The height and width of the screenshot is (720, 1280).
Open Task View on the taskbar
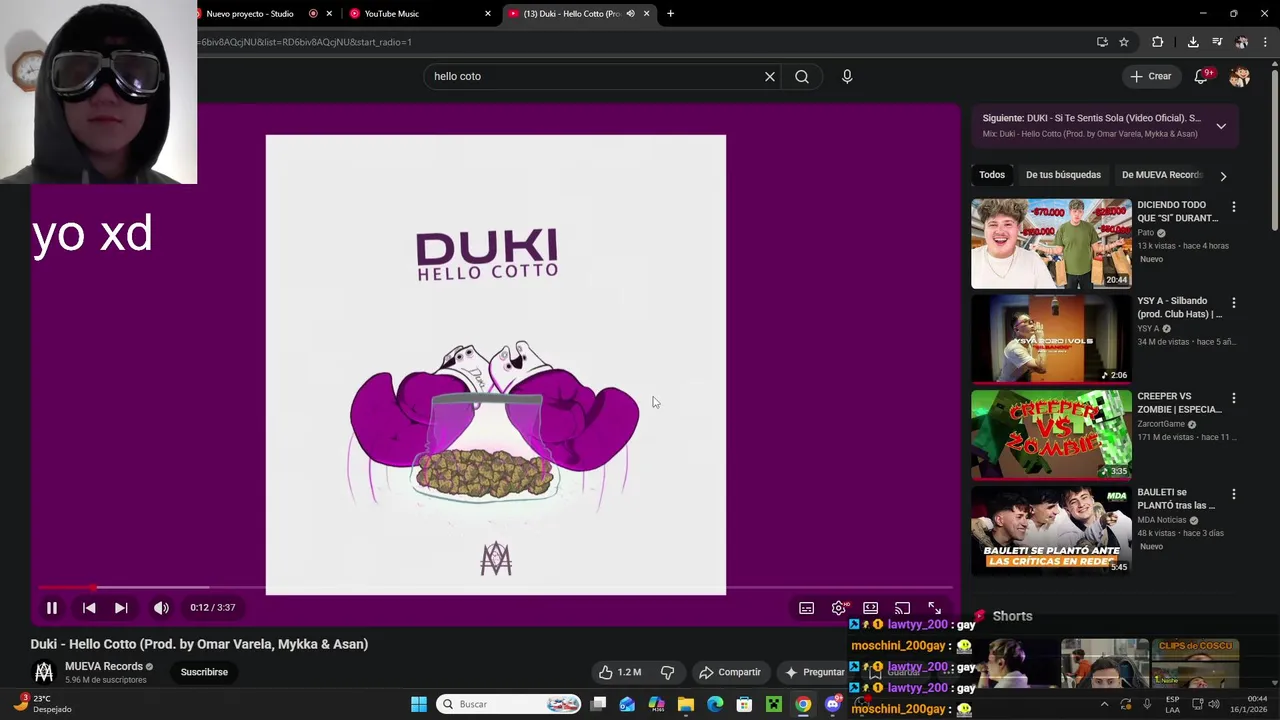[598, 704]
